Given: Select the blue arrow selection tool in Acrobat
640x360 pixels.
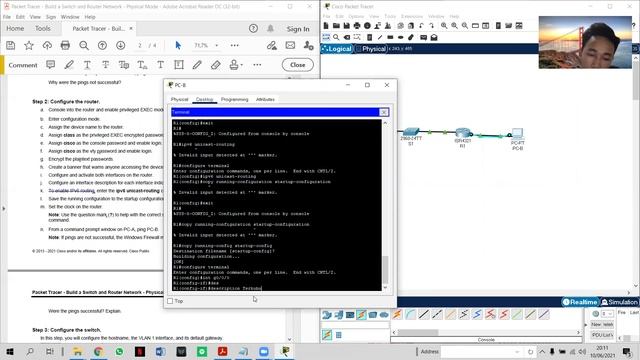Looking at the screenshot, I should click(178, 45).
